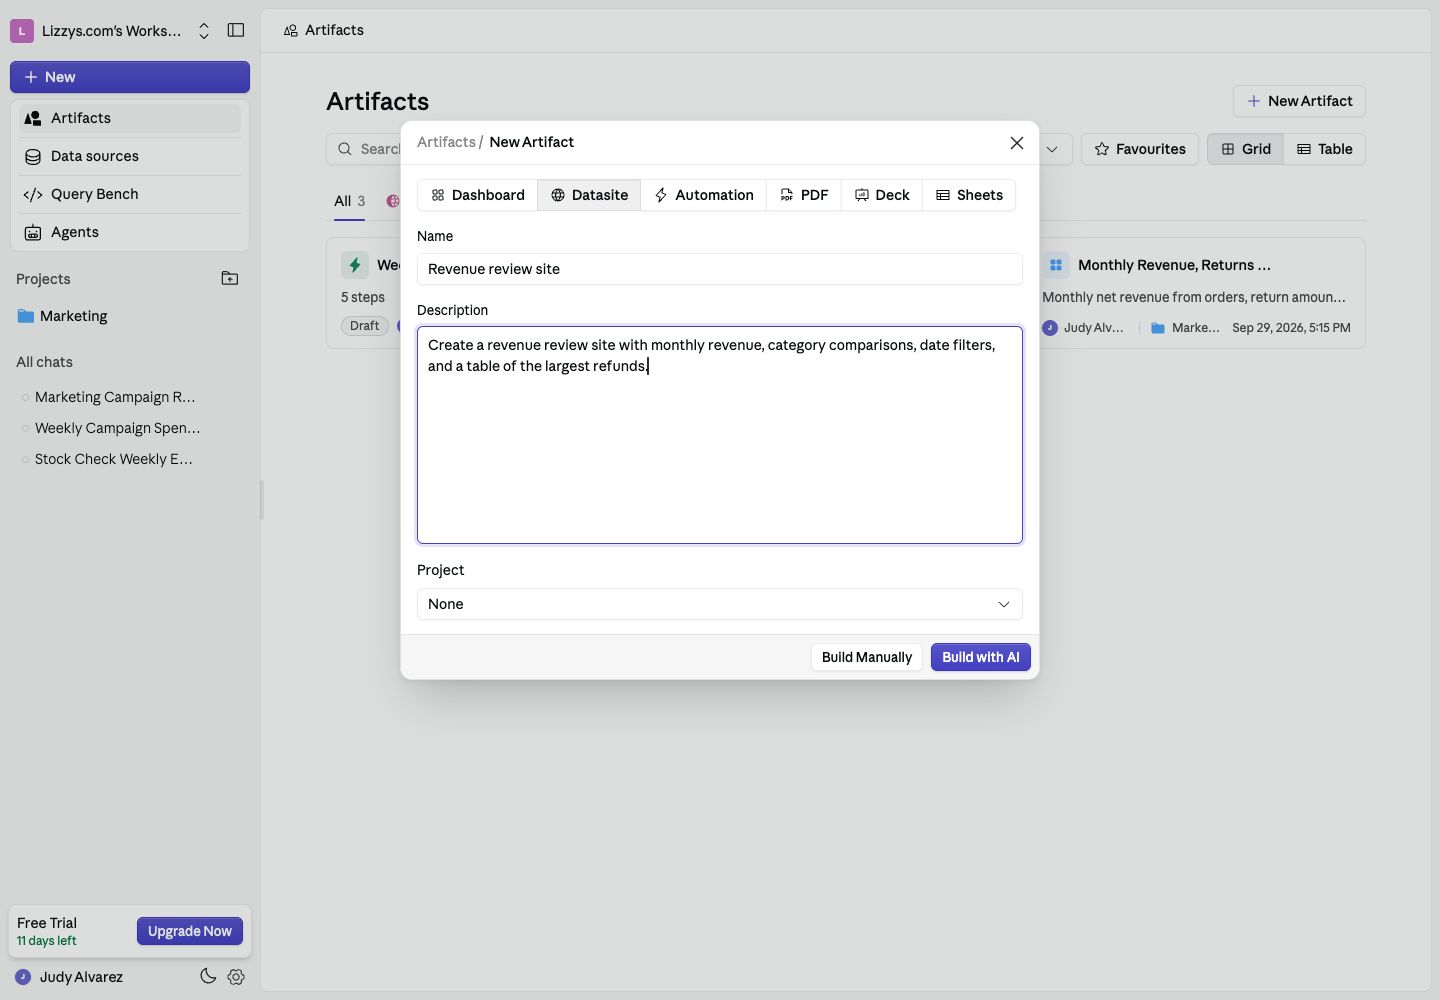
Task: Select the Automation artifact type
Action: [x=704, y=195]
